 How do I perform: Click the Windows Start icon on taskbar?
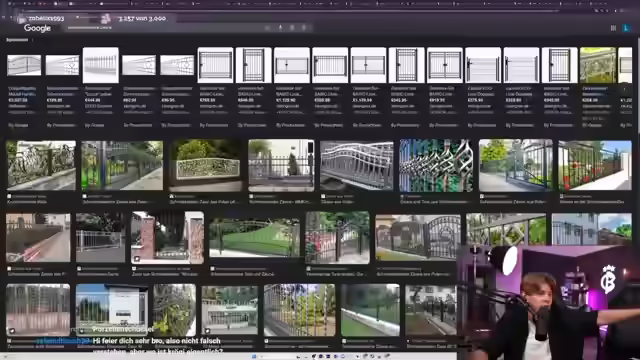coord(254,357)
